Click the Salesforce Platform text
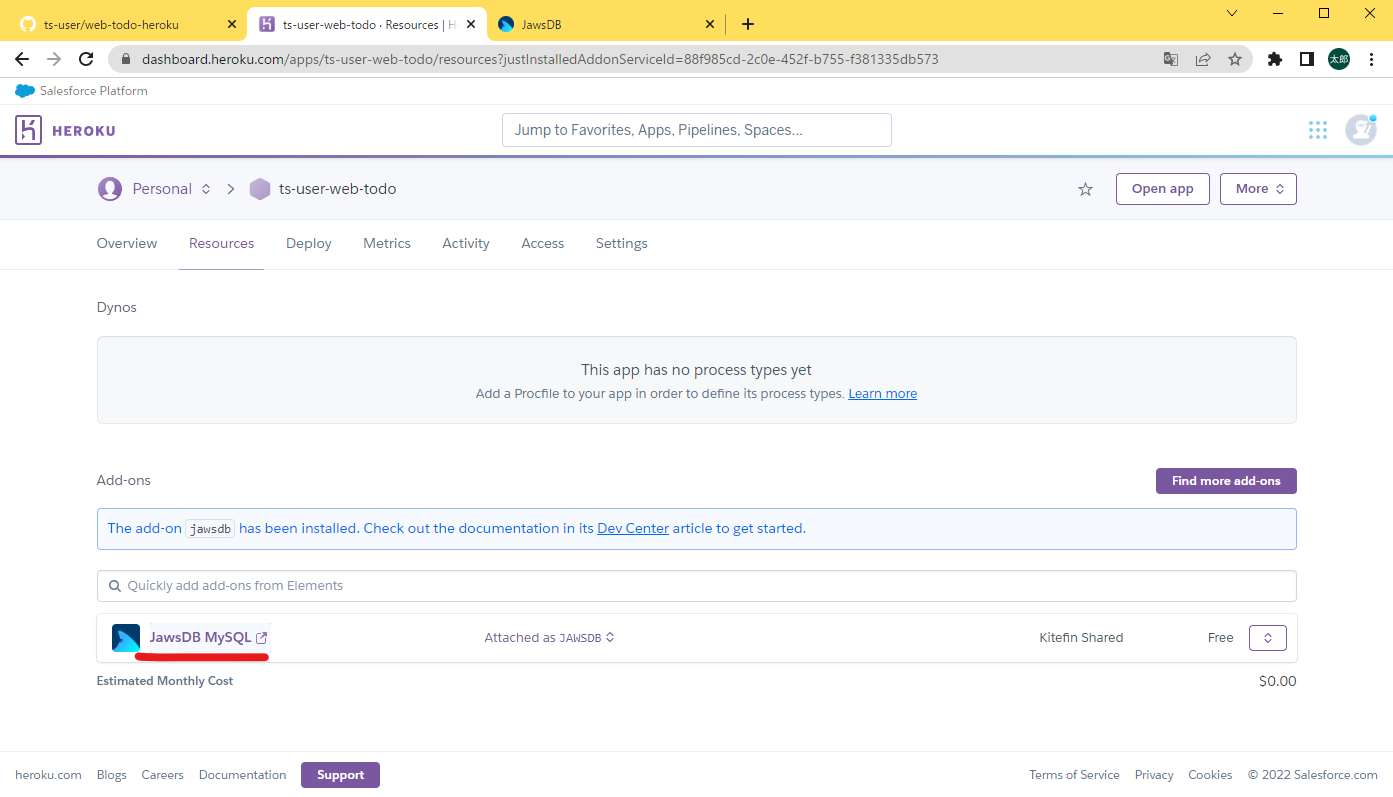Viewport: 1393px width, 797px height. 94,91
